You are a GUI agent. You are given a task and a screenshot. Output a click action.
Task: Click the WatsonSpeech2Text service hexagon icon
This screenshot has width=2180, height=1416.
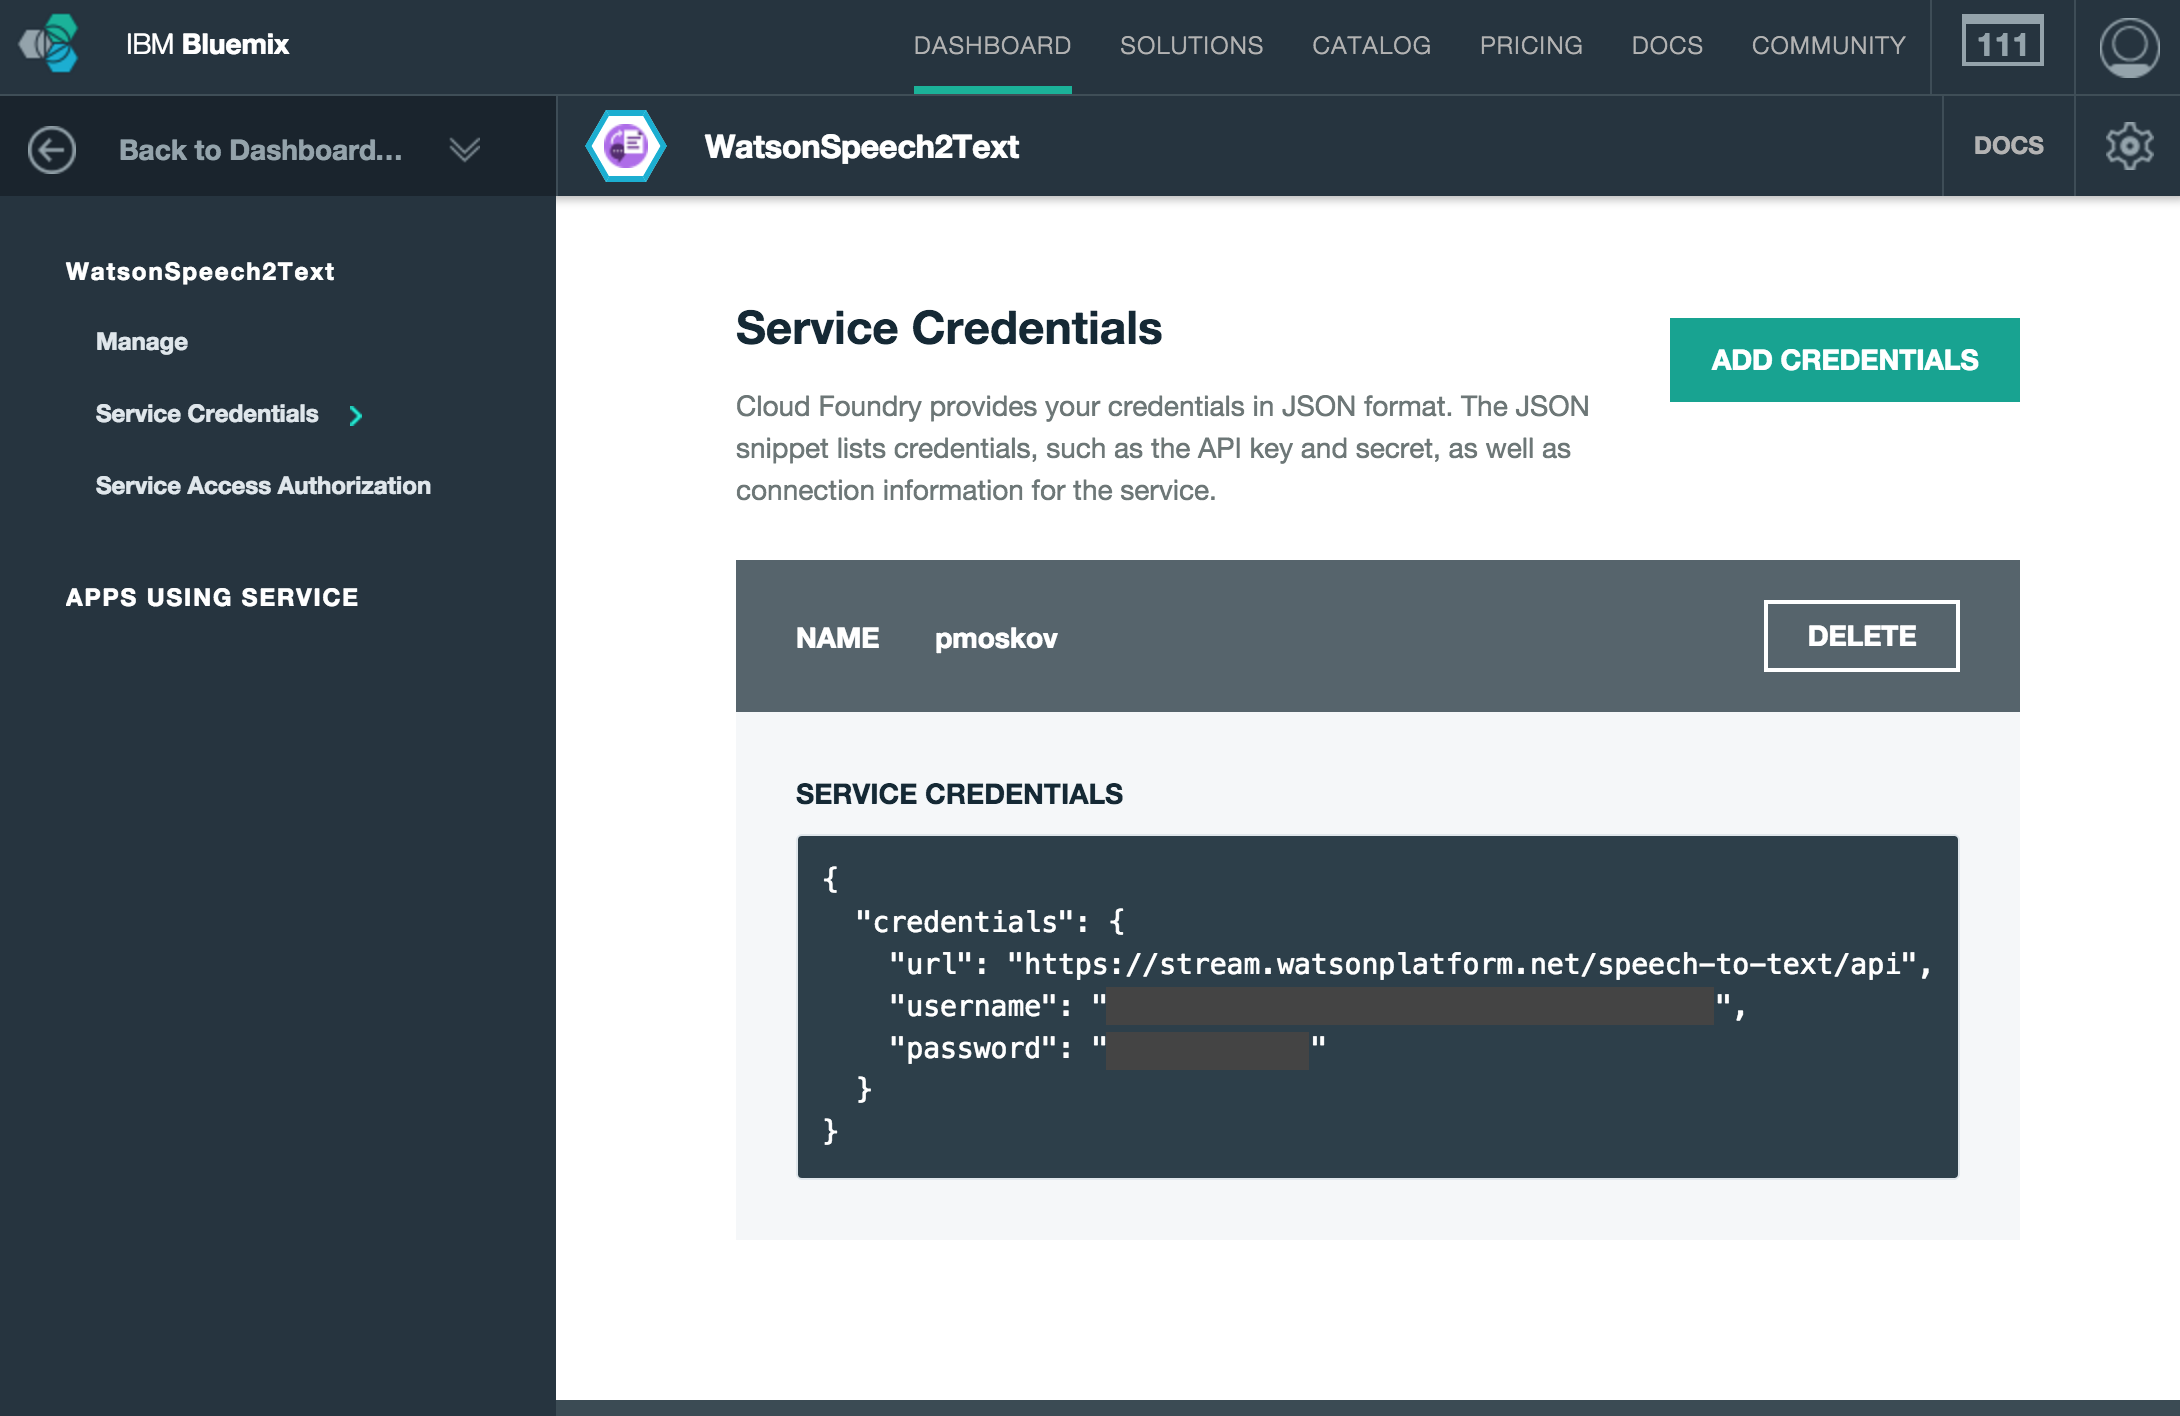tap(626, 146)
